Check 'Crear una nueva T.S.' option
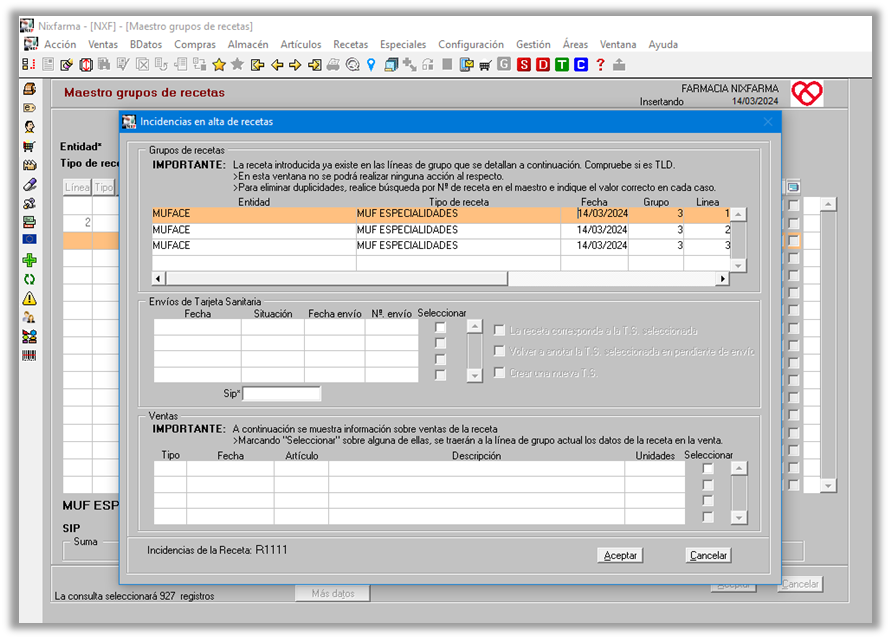The width and height of the screenshot is (890, 639). click(499, 373)
